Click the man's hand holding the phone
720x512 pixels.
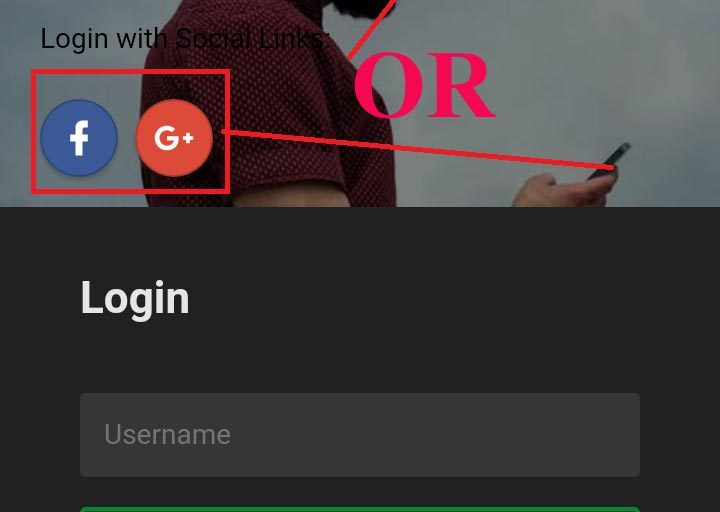pos(567,188)
